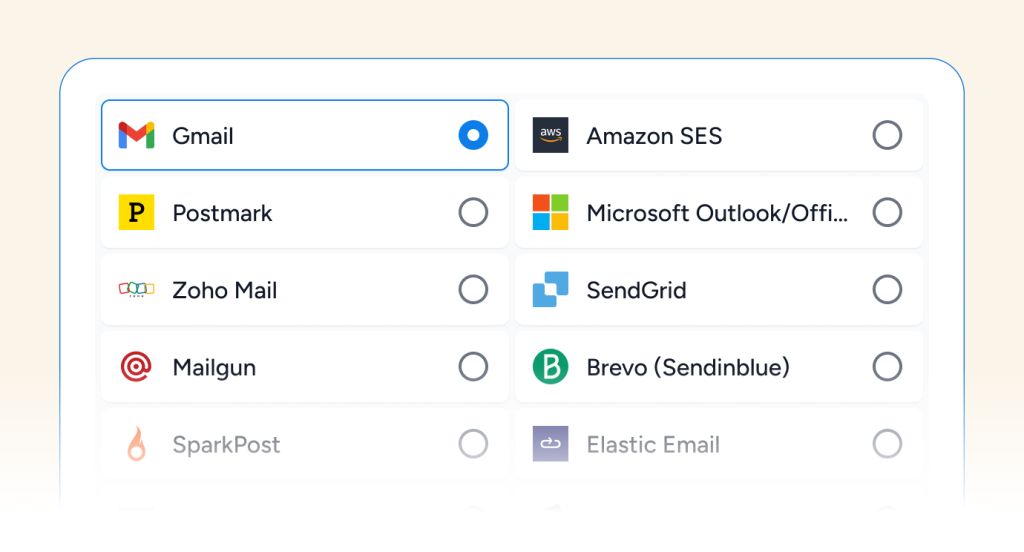
Task: Click the "Brevo (Sendinblue)" label text
Action: click(688, 367)
